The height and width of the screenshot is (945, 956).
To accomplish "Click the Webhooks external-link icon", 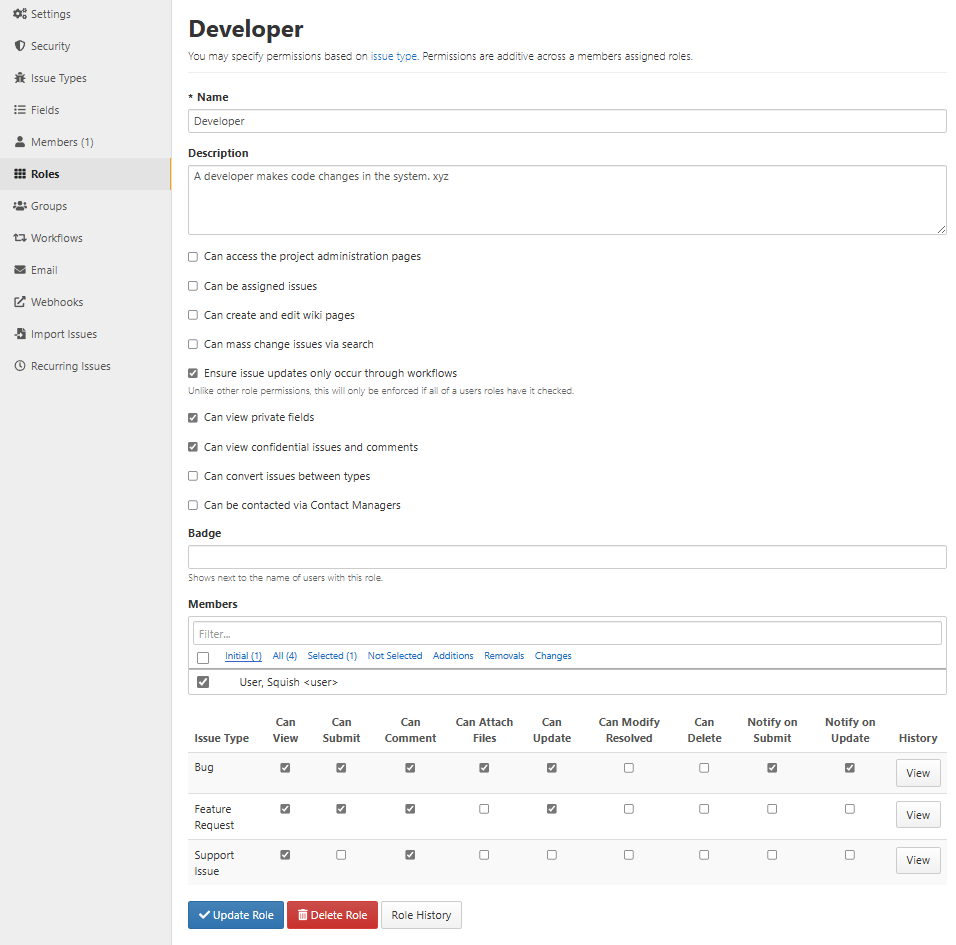I will (x=20, y=302).
